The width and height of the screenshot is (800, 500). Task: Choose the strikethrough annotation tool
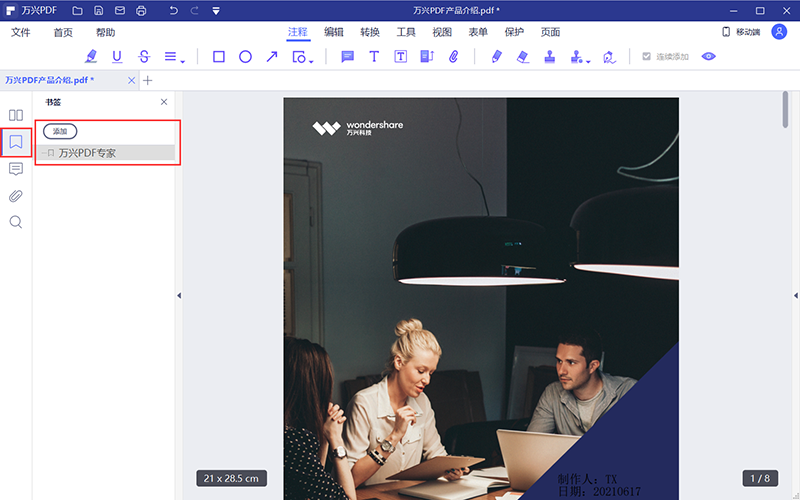point(144,57)
